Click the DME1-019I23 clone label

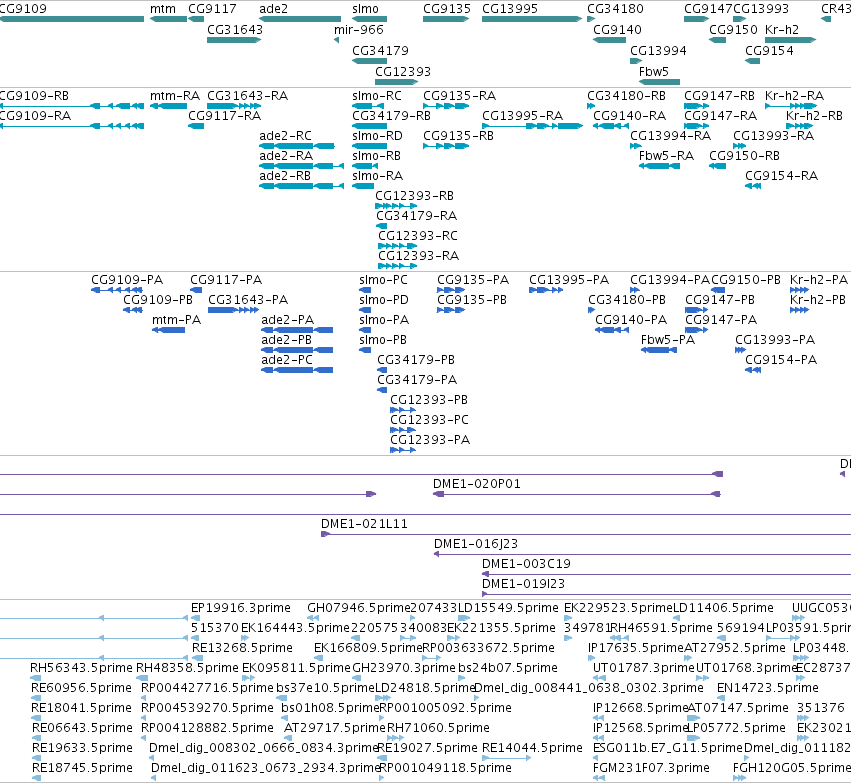coord(523,584)
